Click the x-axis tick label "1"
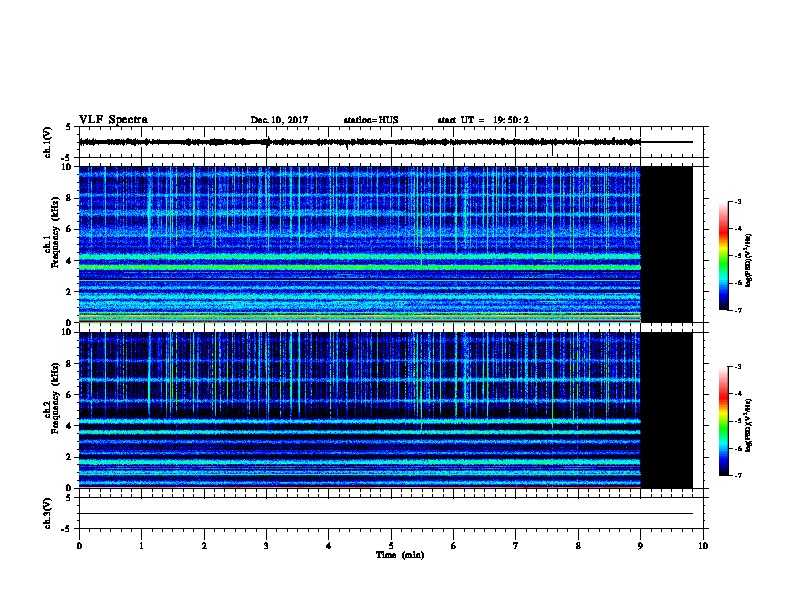 [x=141, y=545]
